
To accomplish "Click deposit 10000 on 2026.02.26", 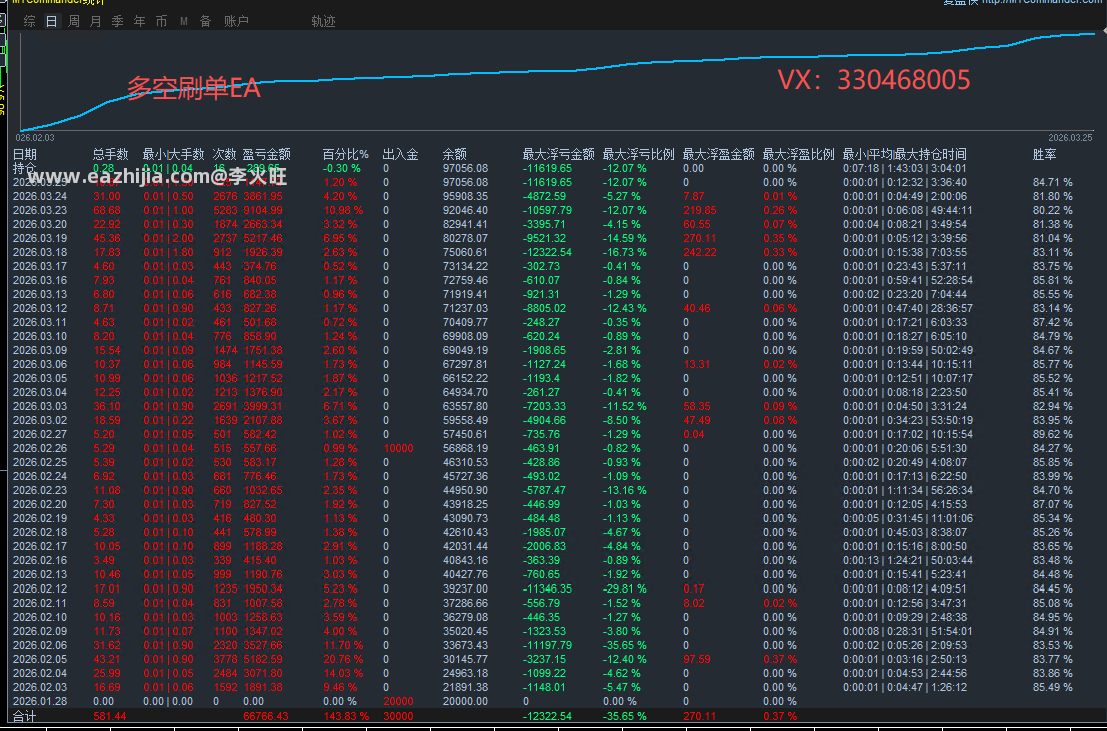I will click(398, 448).
